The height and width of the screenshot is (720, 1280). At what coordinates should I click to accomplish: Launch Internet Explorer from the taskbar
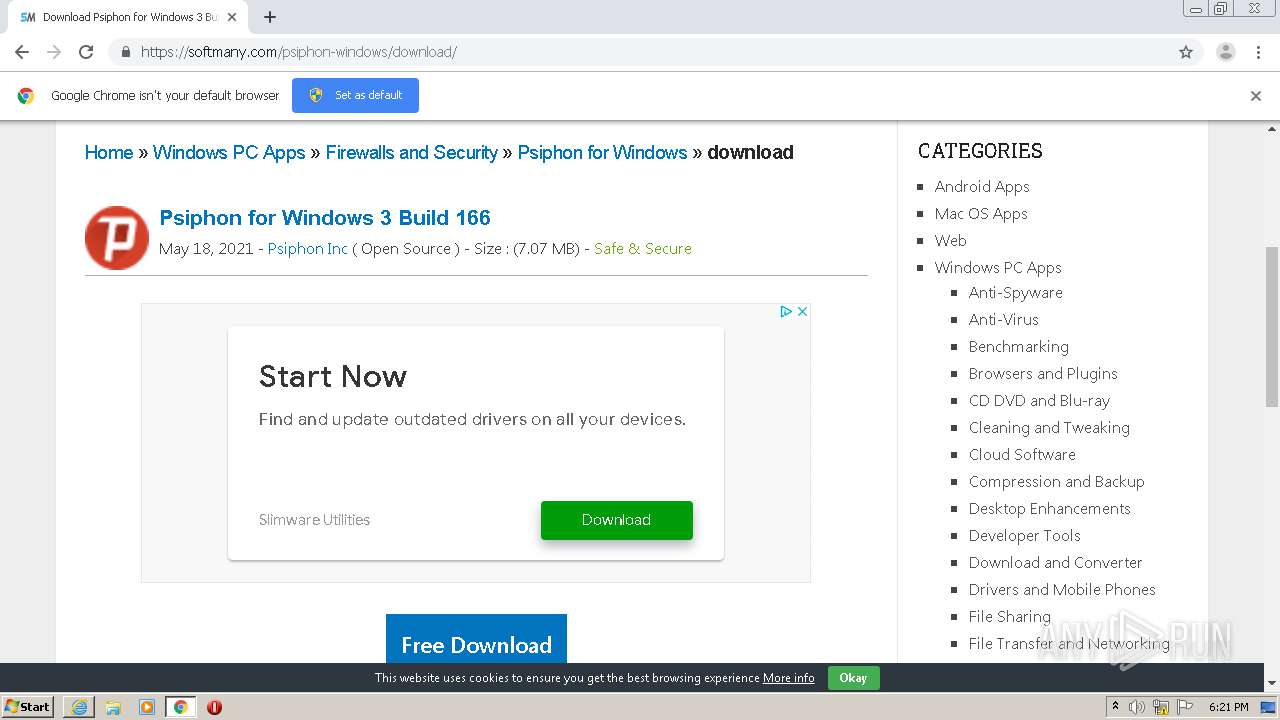coord(79,707)
